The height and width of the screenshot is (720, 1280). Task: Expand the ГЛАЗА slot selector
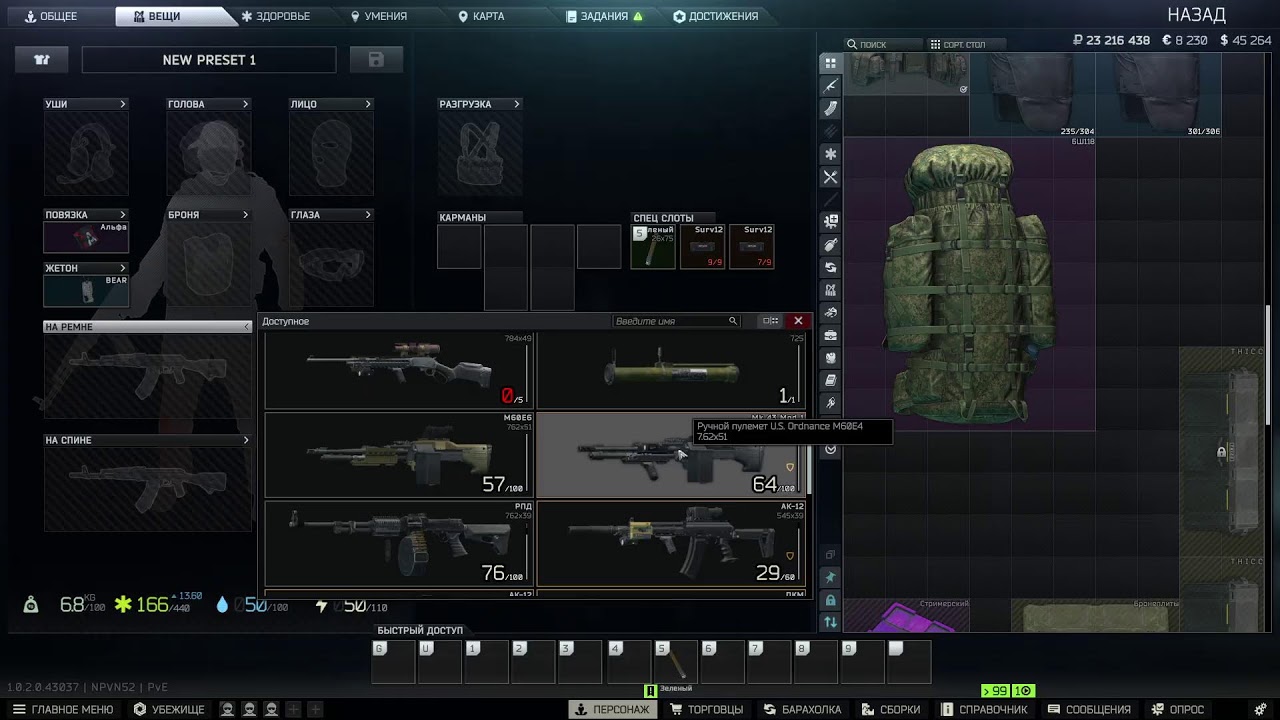(x=368, y=215)
